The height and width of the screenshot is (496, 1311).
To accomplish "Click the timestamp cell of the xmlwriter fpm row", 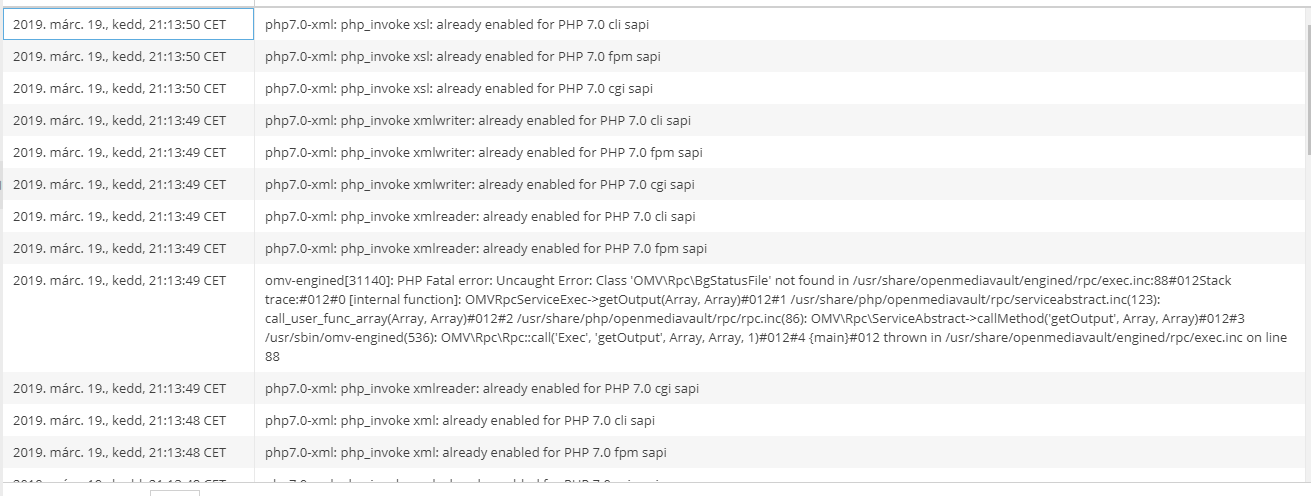I will 128,152.
